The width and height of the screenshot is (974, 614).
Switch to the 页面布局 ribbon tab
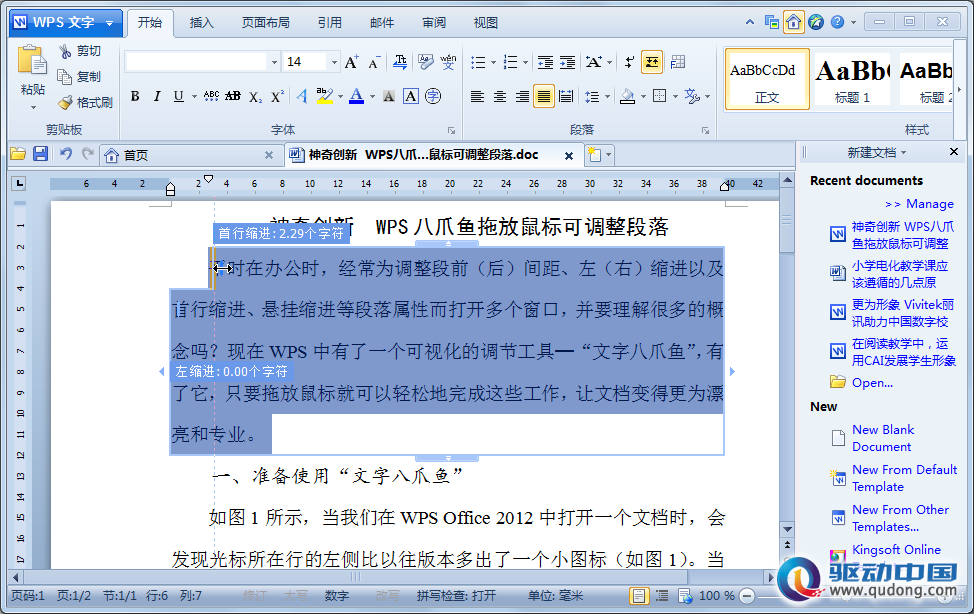[265, 23]
